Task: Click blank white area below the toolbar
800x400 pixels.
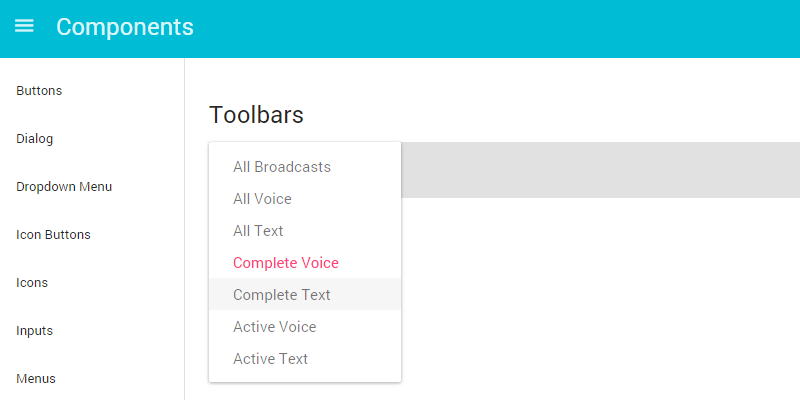Action: (600, 300)
